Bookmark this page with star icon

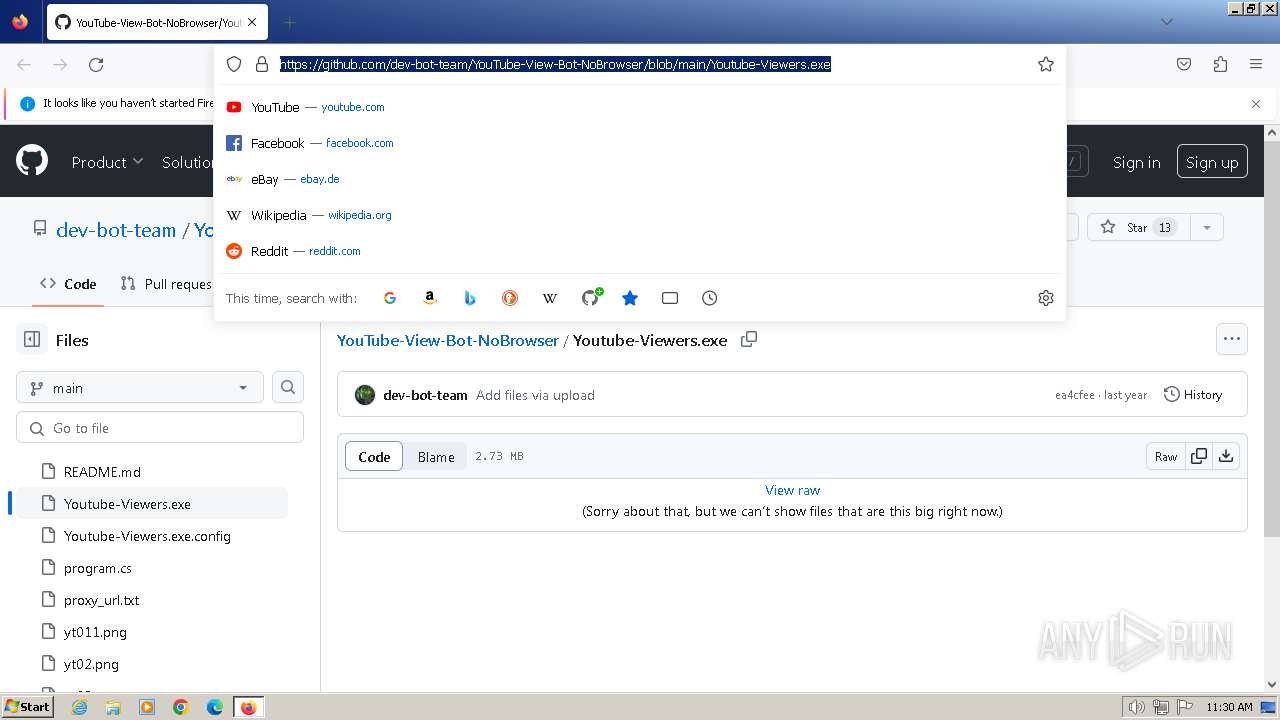[1046, 64]
